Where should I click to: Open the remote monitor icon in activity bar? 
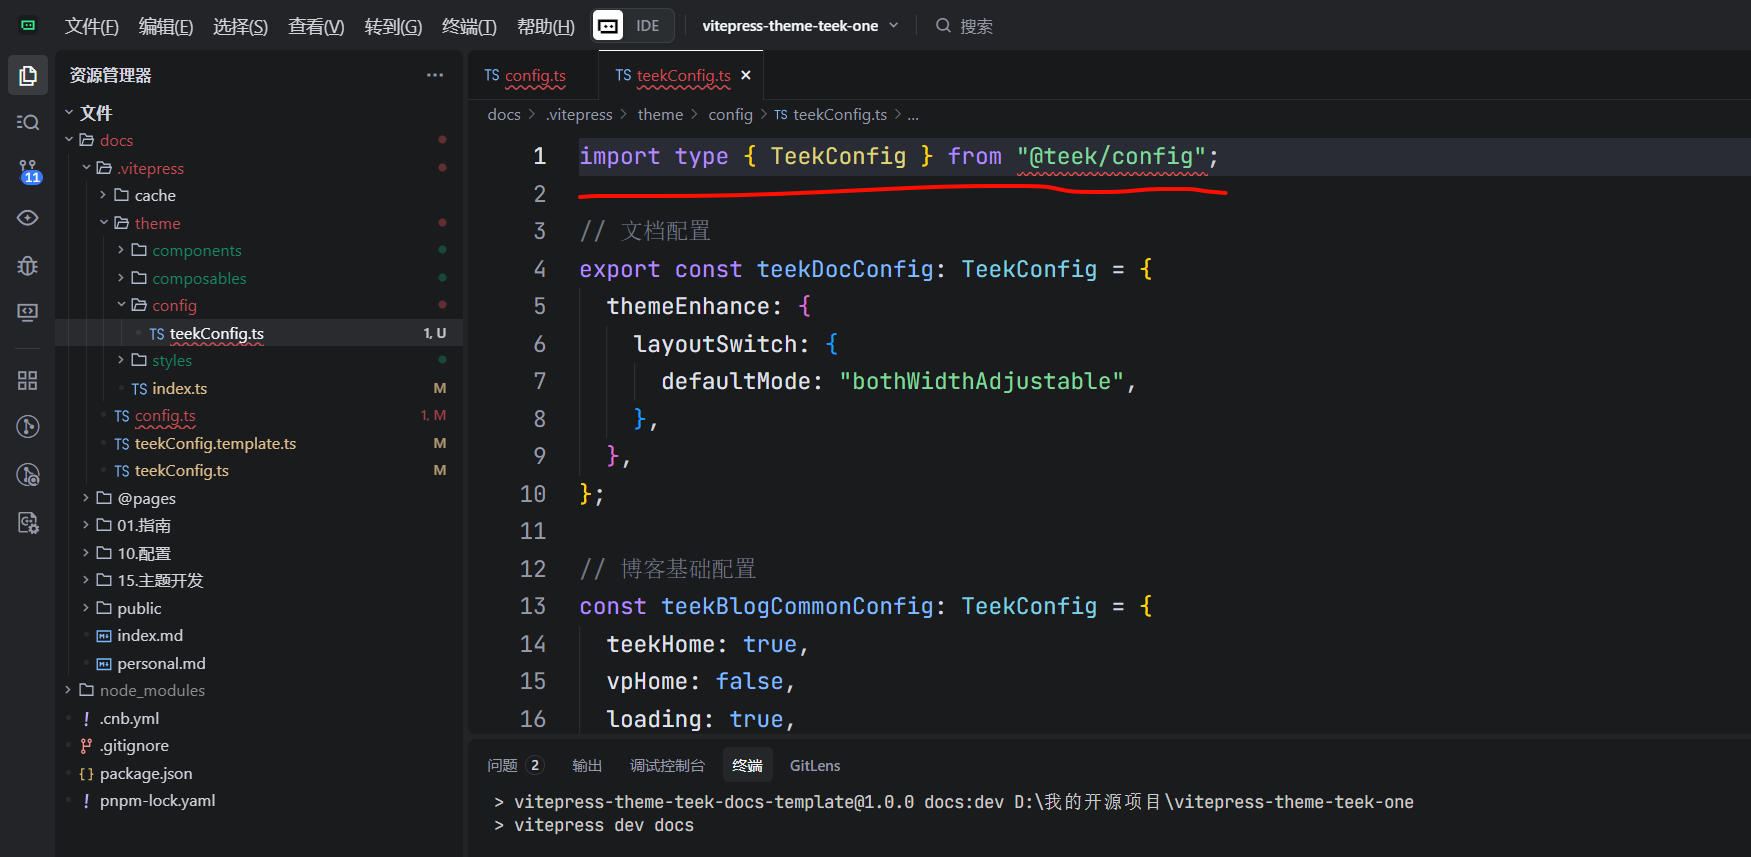(28, 313)
